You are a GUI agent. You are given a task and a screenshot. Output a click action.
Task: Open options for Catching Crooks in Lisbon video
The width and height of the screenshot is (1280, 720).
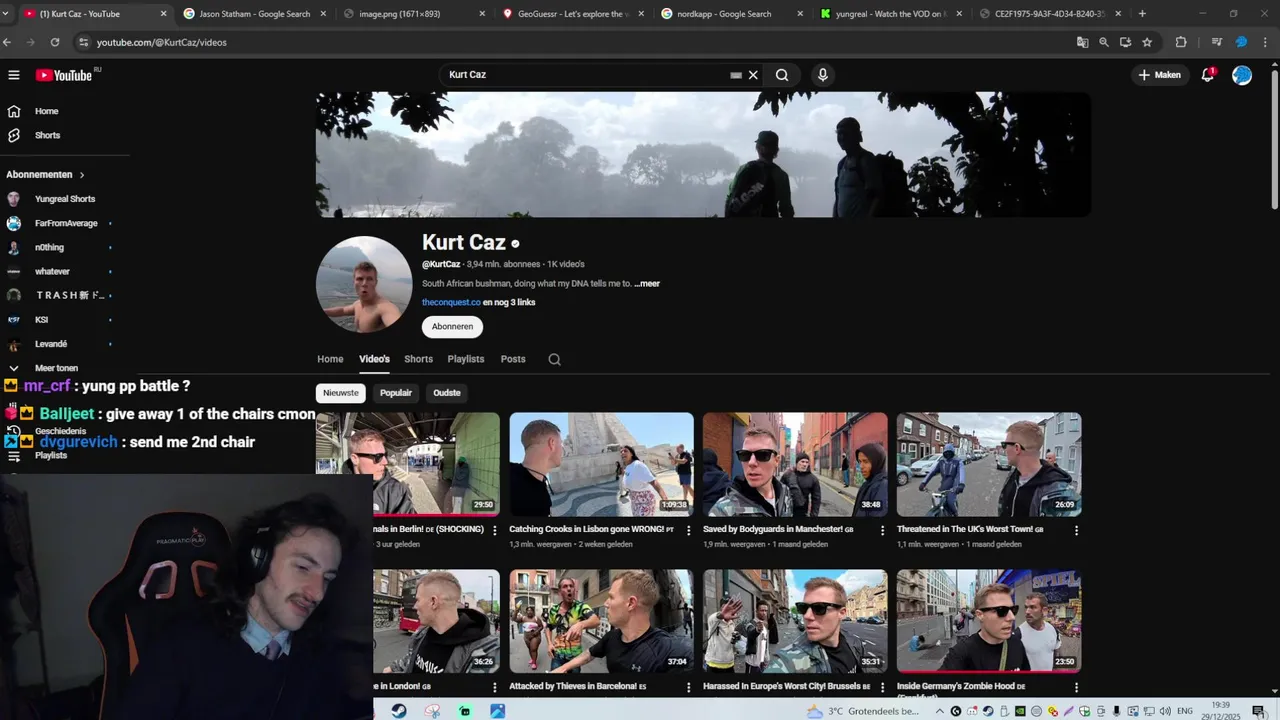[x=688, y=530]
